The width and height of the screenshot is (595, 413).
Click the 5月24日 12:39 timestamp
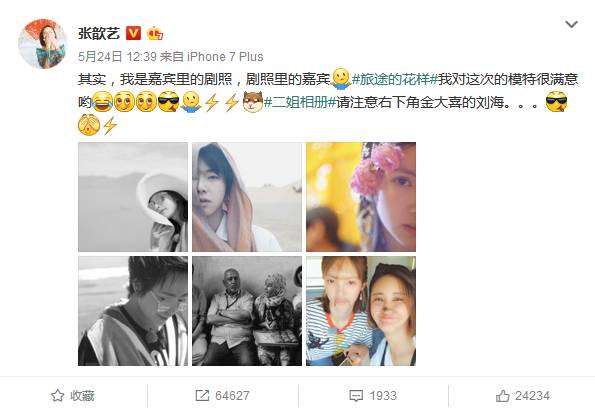pyautogui.click(x=117, y=57)
